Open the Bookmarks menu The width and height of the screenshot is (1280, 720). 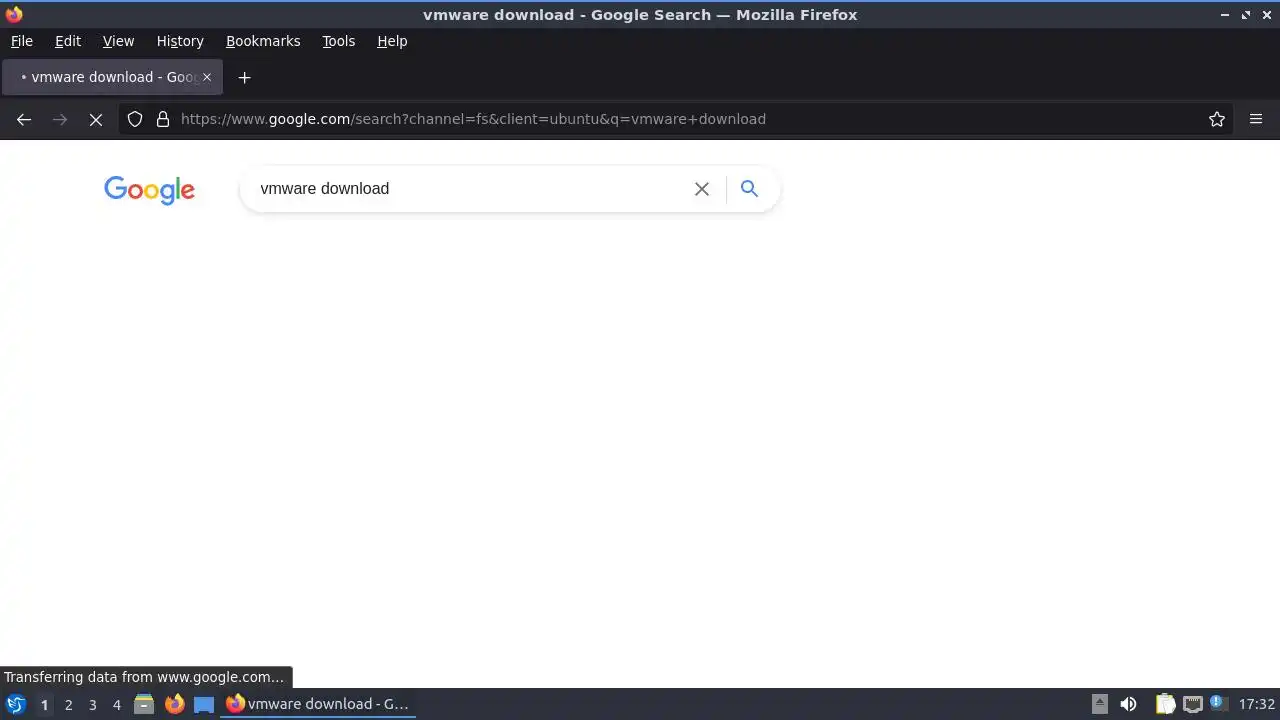coord(263,41)
